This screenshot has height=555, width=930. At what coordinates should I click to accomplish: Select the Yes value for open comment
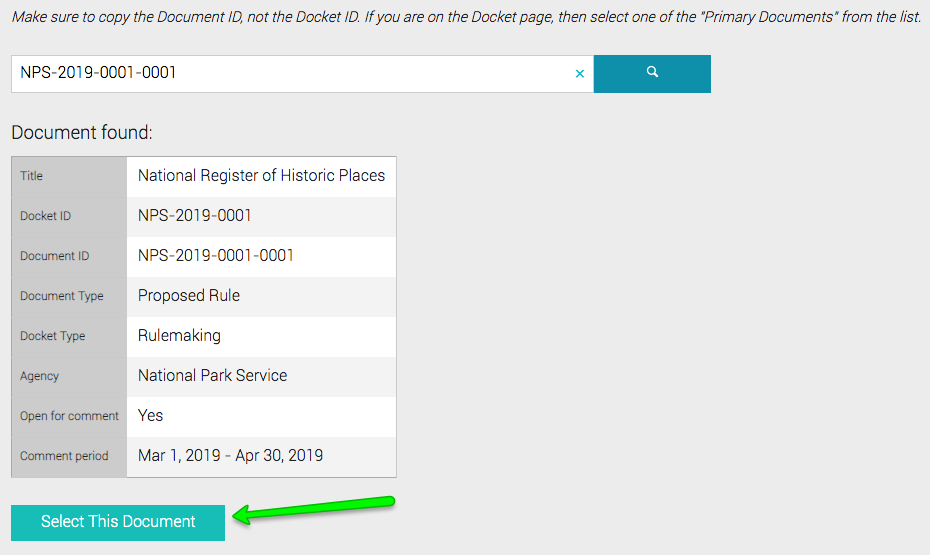151,416
